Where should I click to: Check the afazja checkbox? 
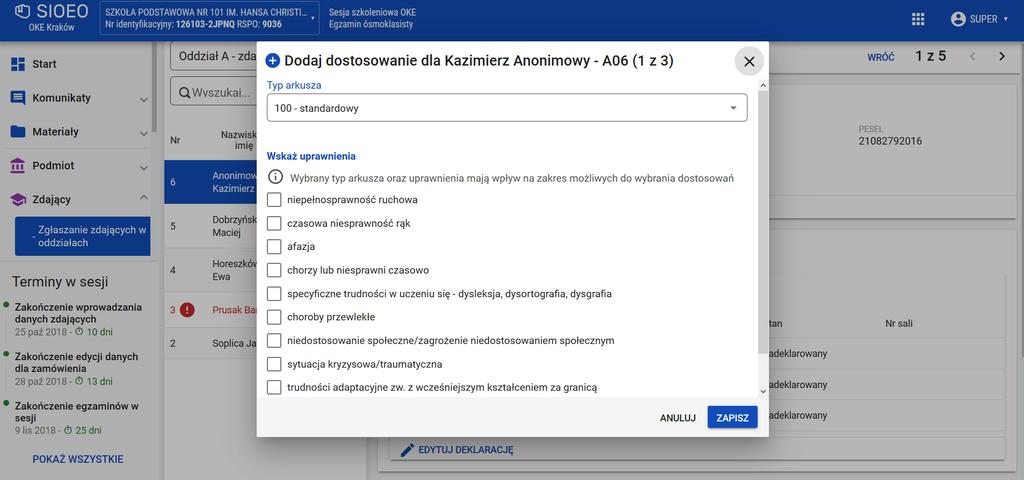[274, 247]
